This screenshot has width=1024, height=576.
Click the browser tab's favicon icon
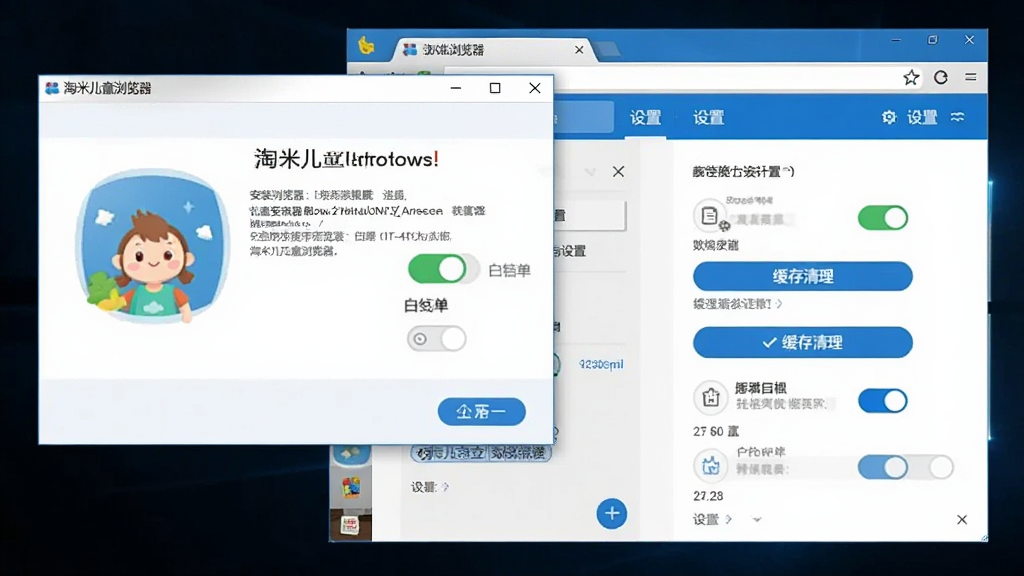pyautogui.click(x=410, y=50)
